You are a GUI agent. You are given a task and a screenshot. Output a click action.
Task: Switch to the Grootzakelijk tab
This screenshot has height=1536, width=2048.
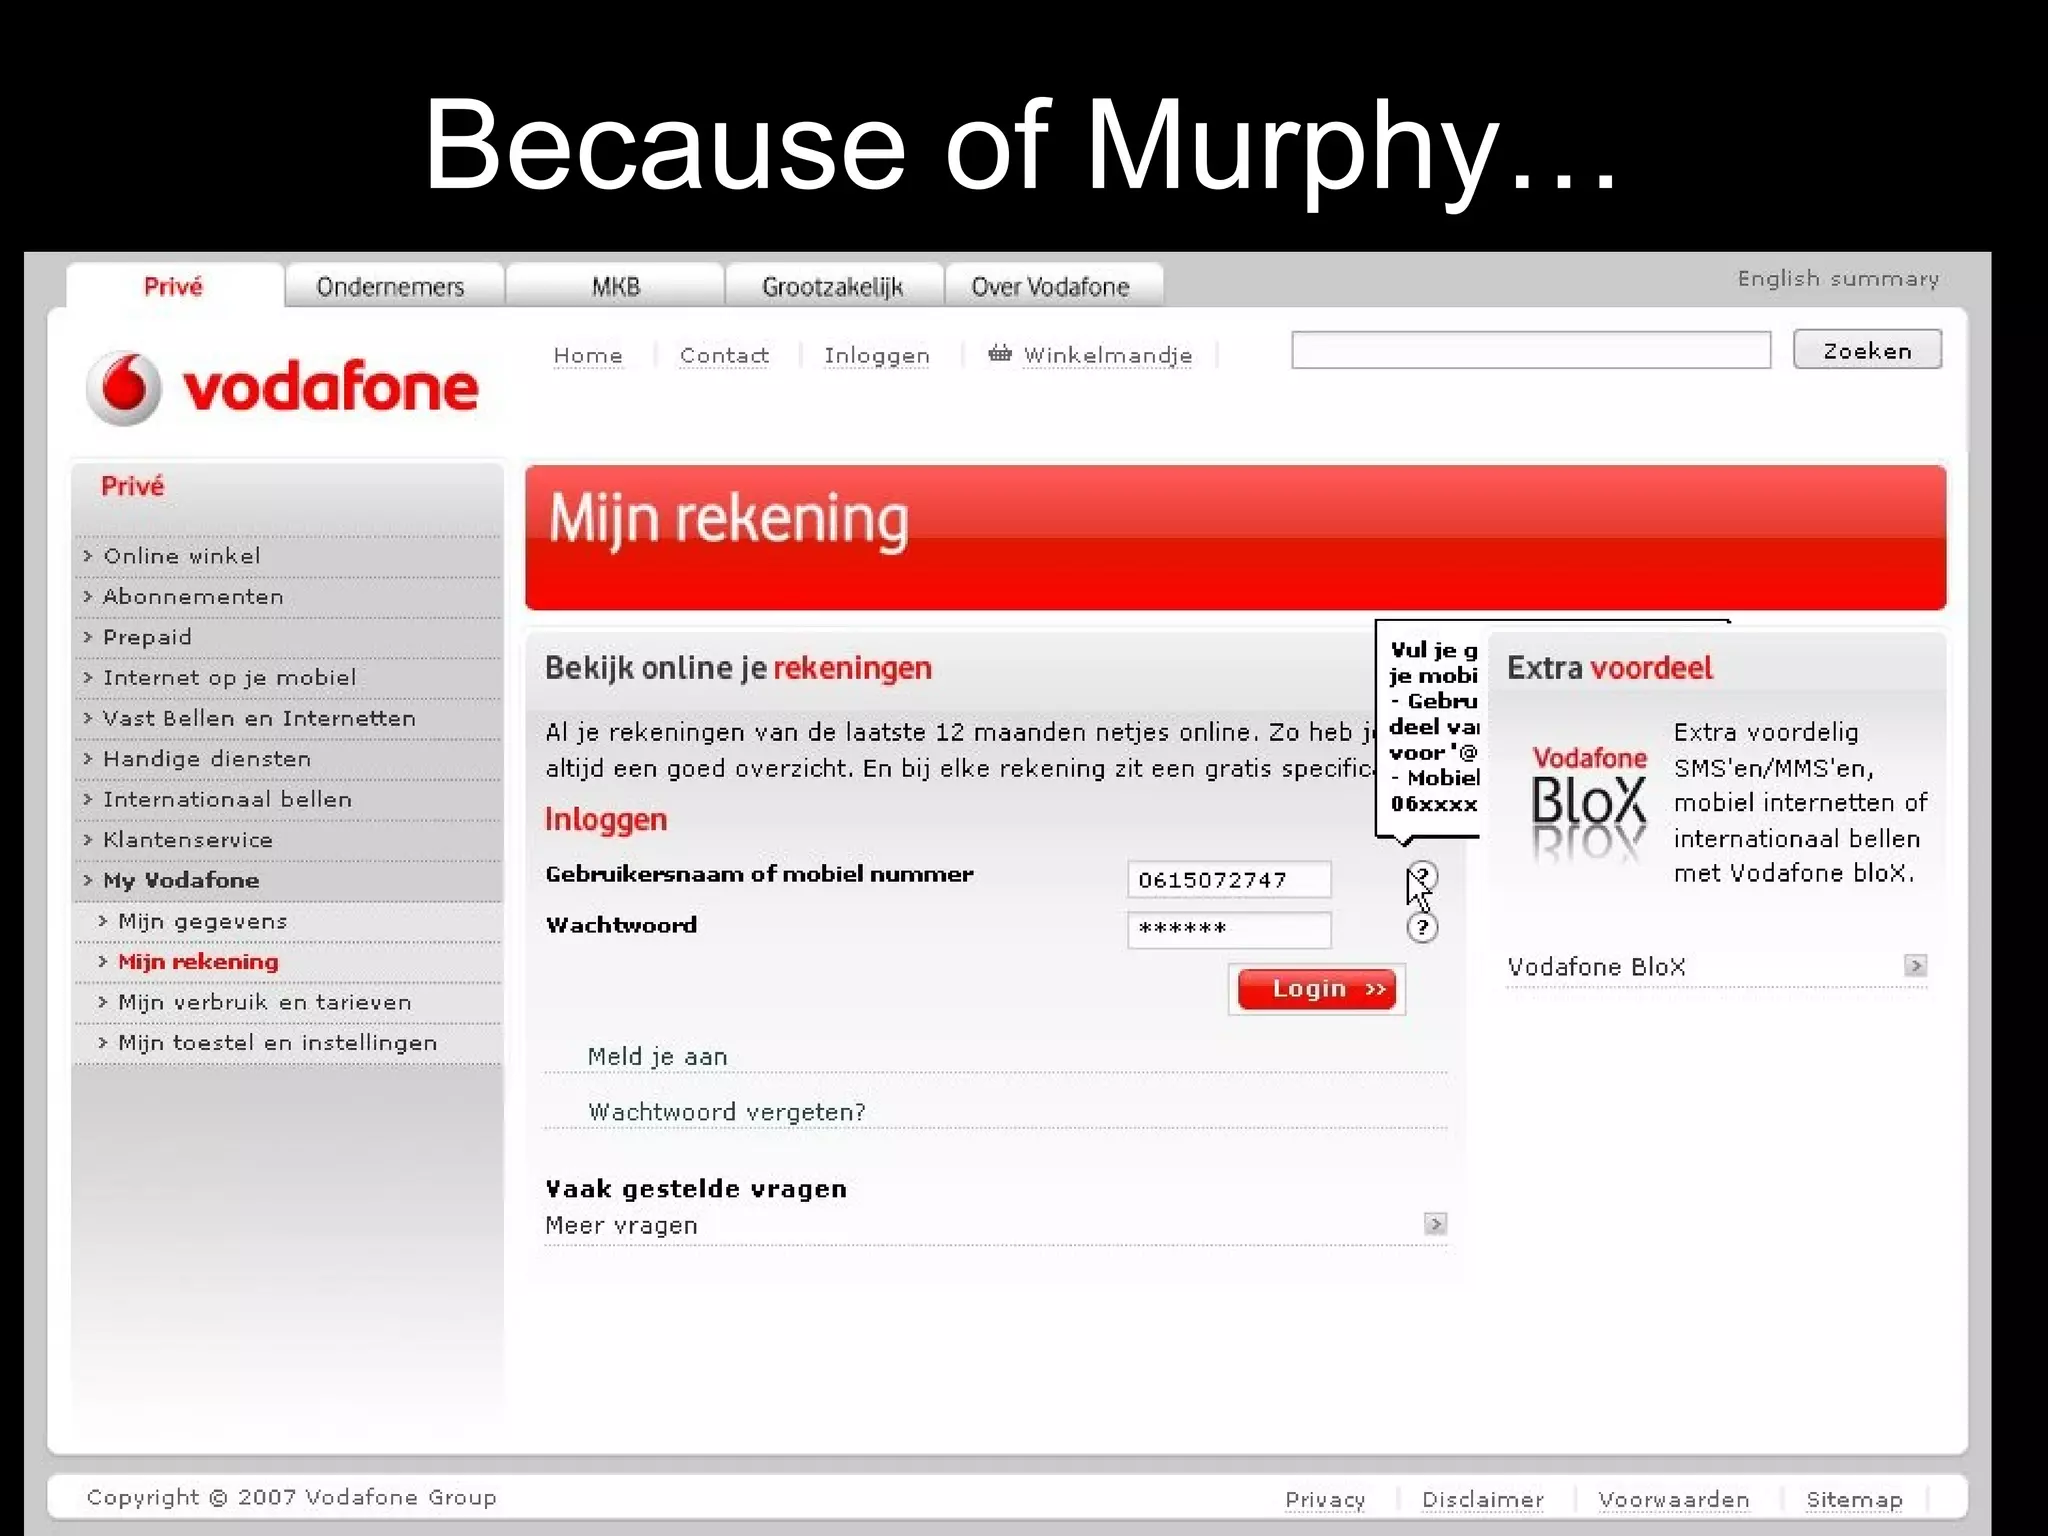coord(833,287)
